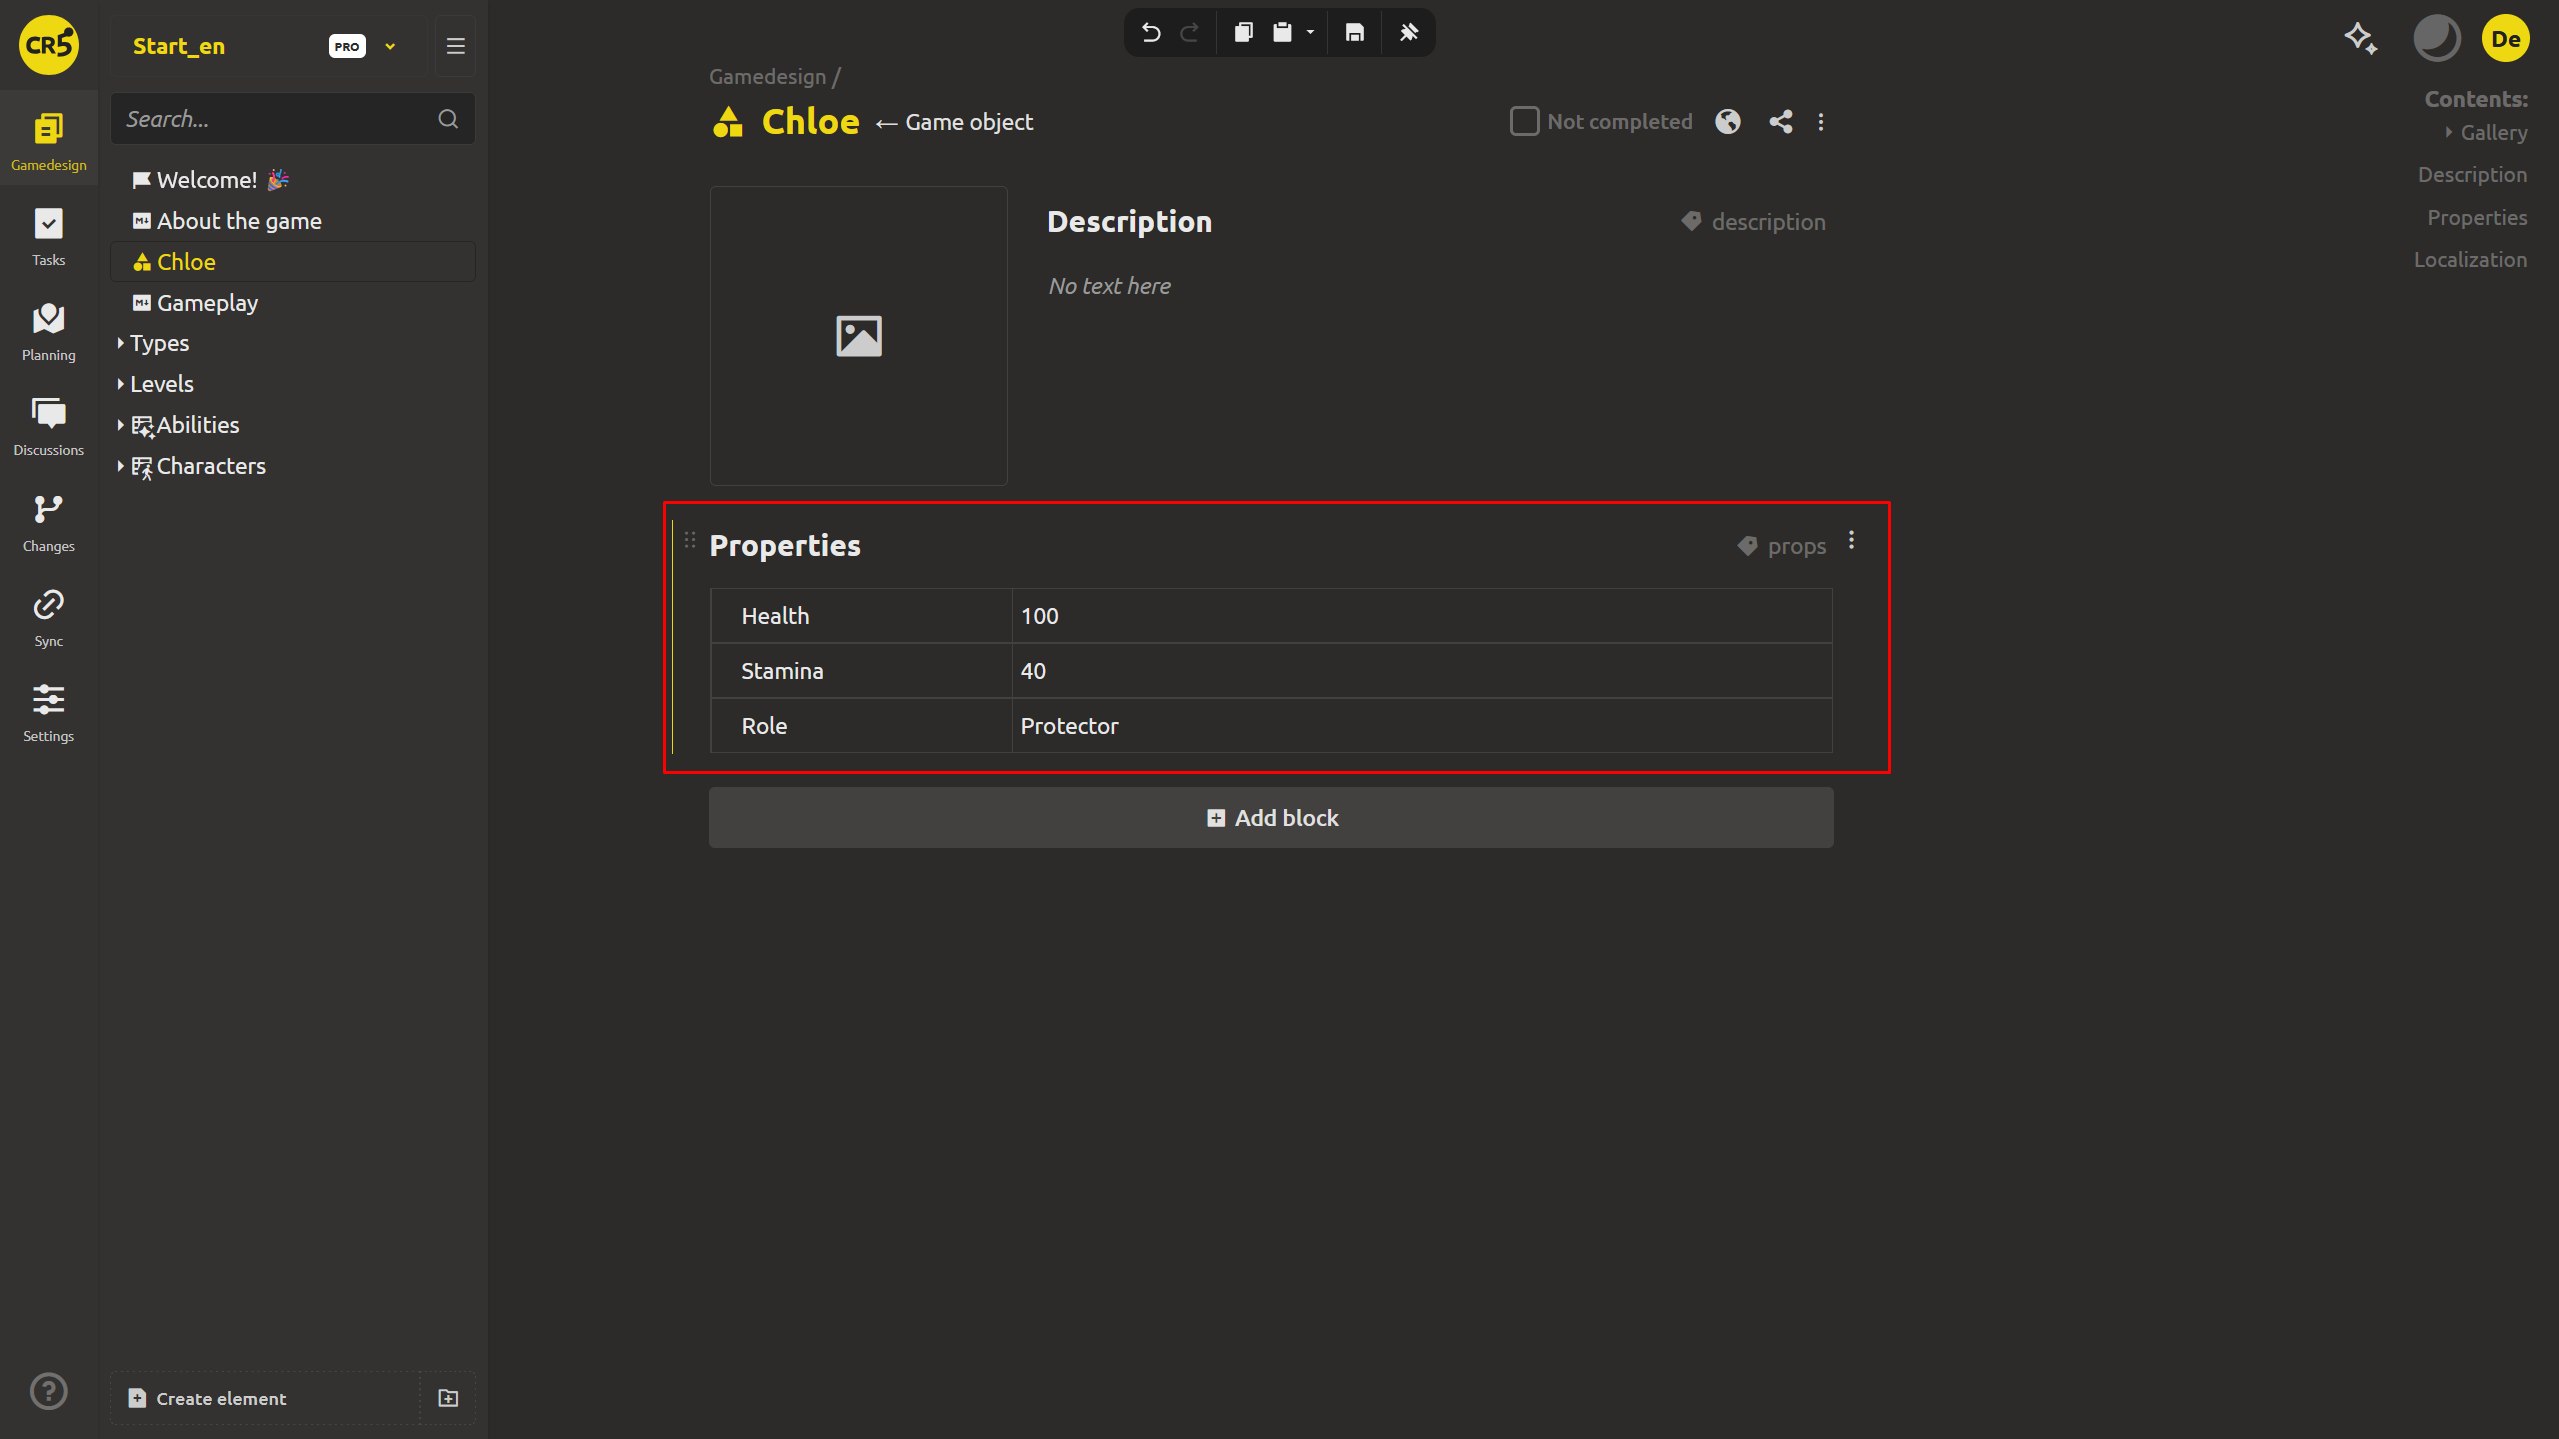This screenshot has width=2559, height=1439.
Task: Click the redo icon
Action: pyautogui.click(x=1190, y=33)
